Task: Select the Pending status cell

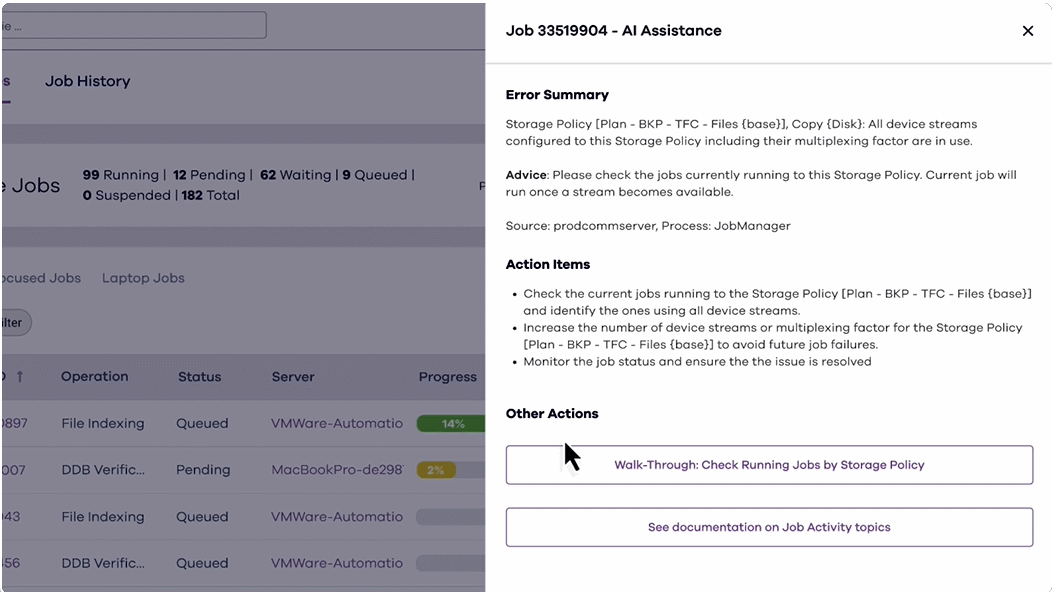Action: 203,470
